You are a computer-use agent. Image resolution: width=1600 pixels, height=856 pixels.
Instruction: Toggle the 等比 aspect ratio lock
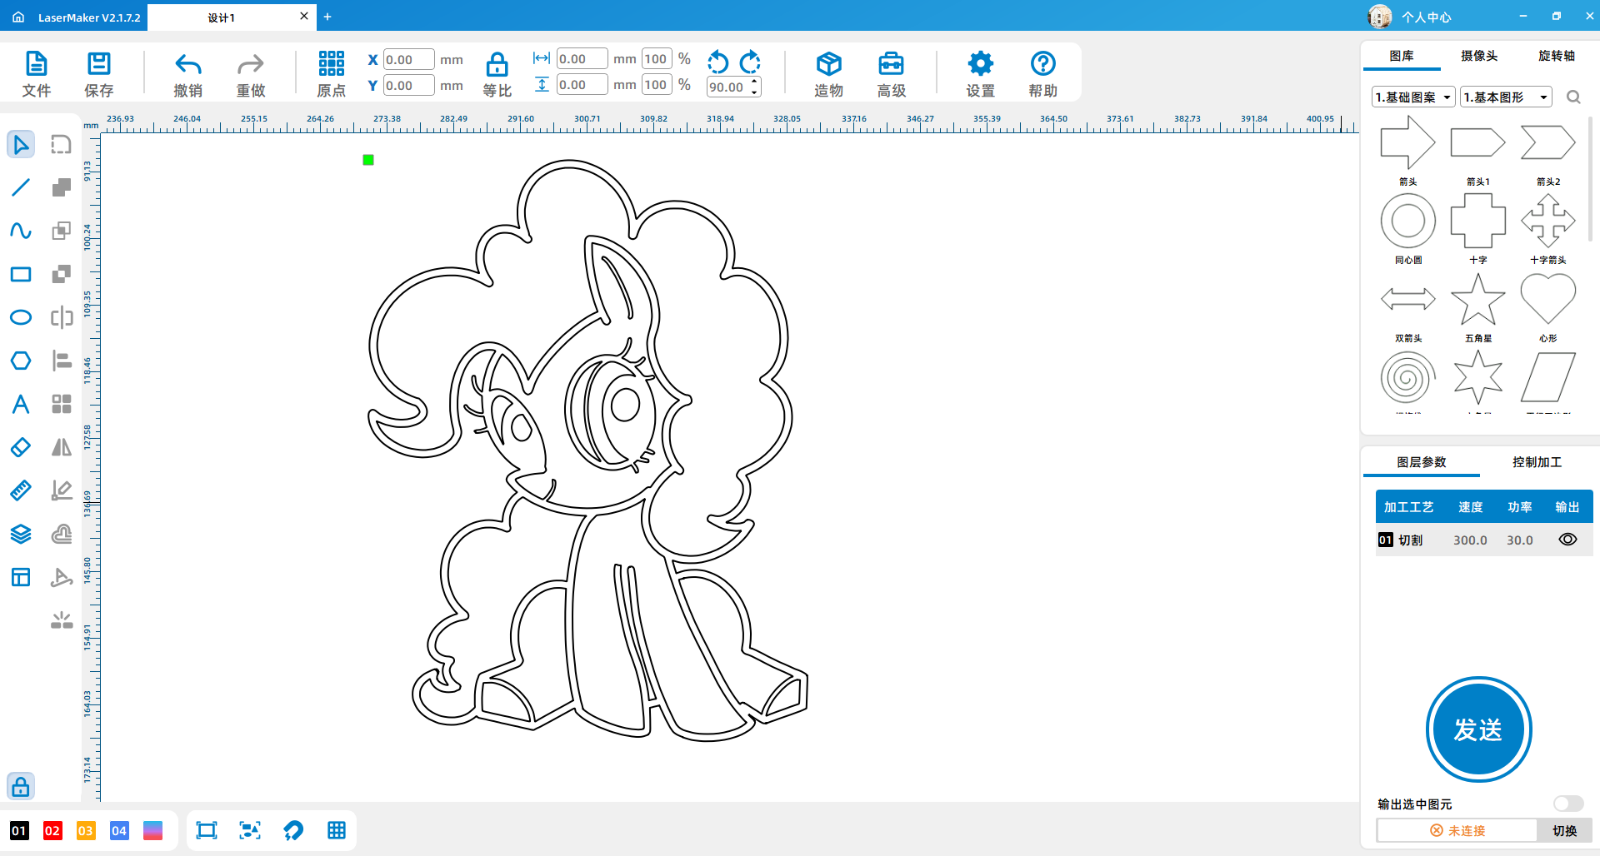pyautogui.click(x=497, y=65)
